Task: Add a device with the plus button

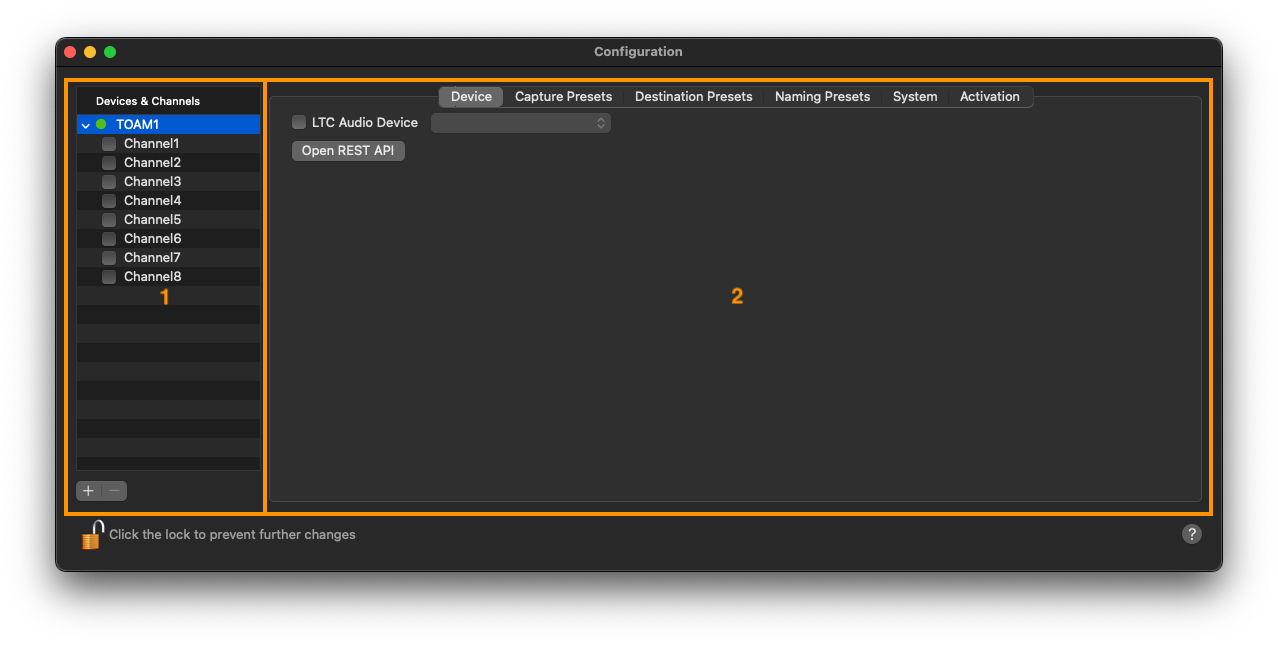Action: pos(89,491)
